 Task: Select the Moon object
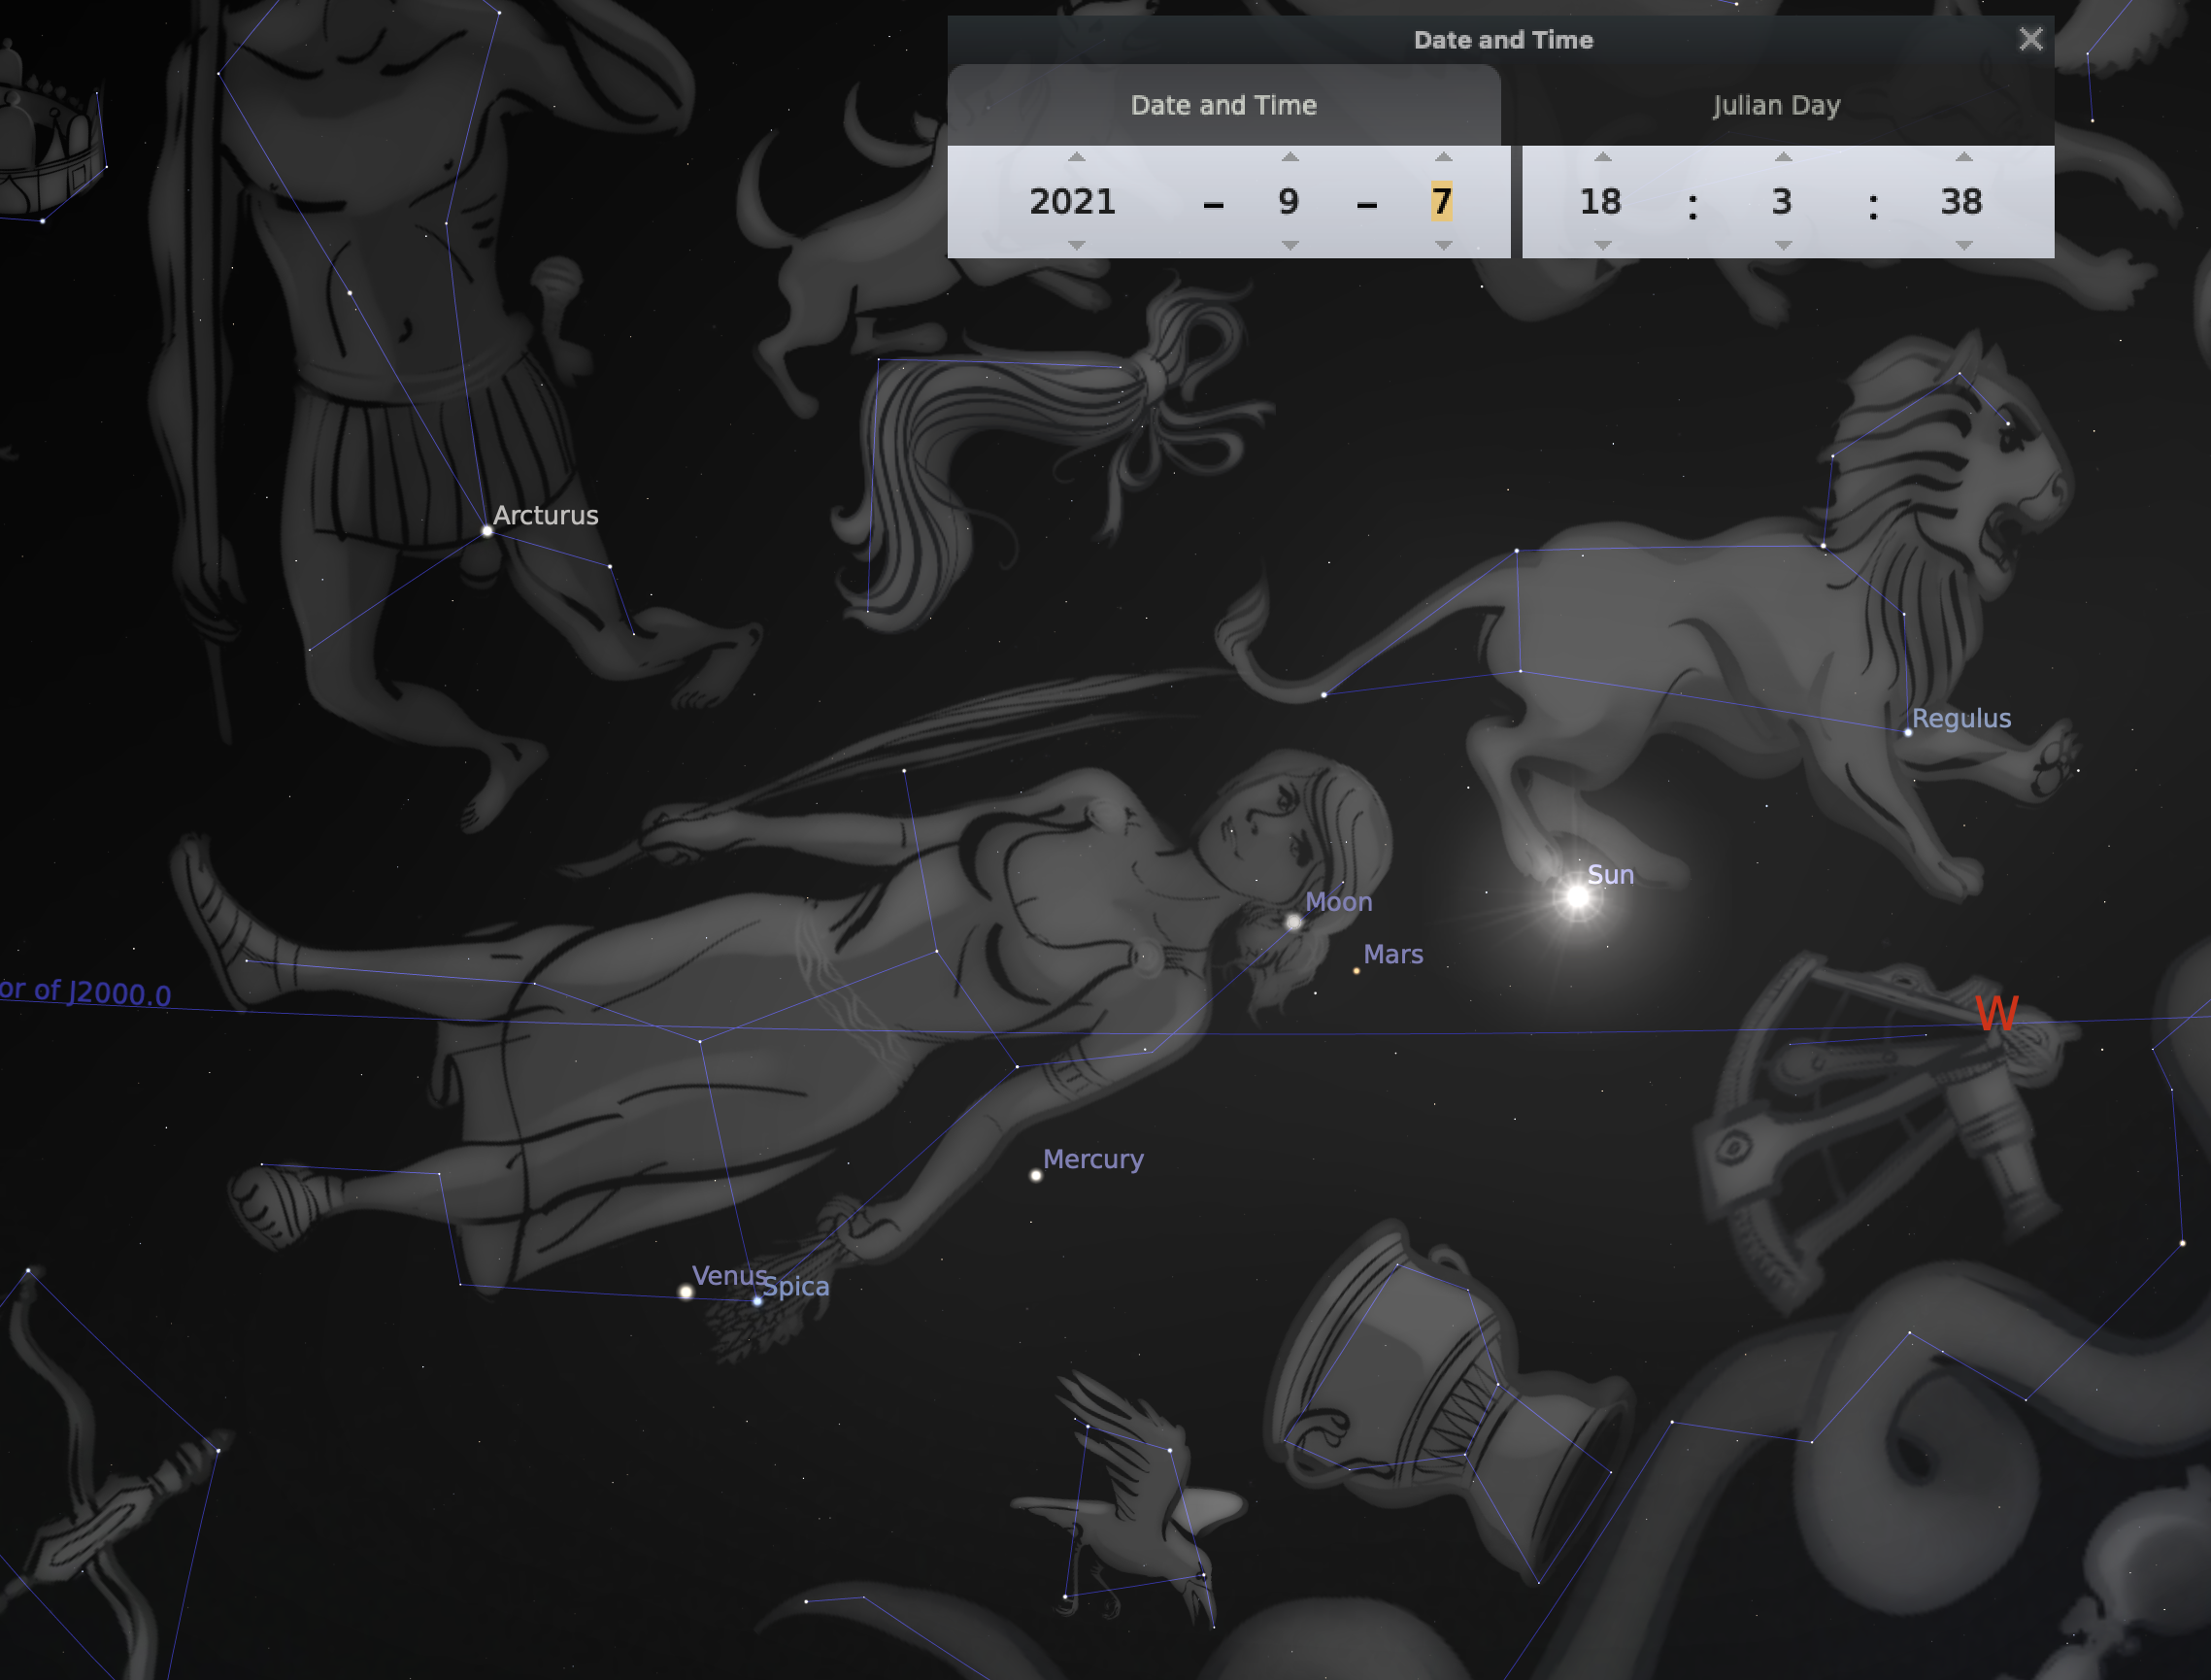point(1293,922)
